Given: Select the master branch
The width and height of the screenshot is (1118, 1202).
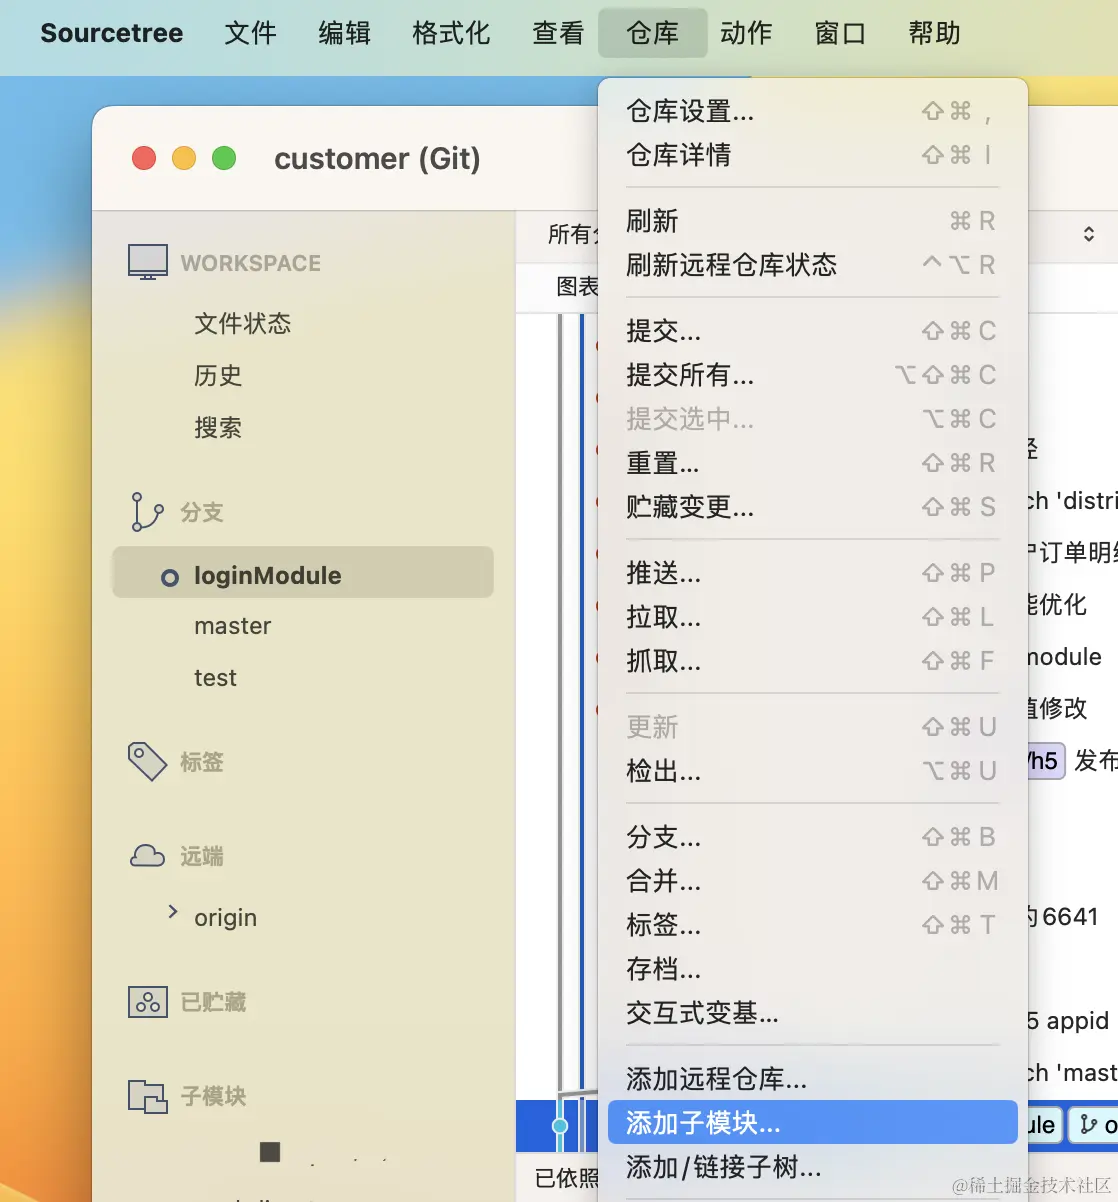Looking at the screenshot, I should tap(232, 626).
